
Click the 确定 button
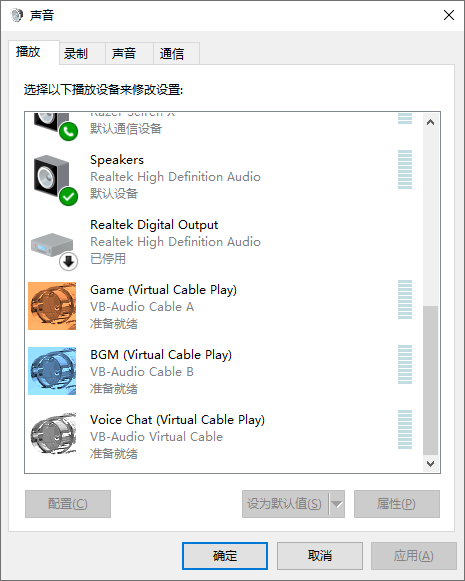pos(225,556)
